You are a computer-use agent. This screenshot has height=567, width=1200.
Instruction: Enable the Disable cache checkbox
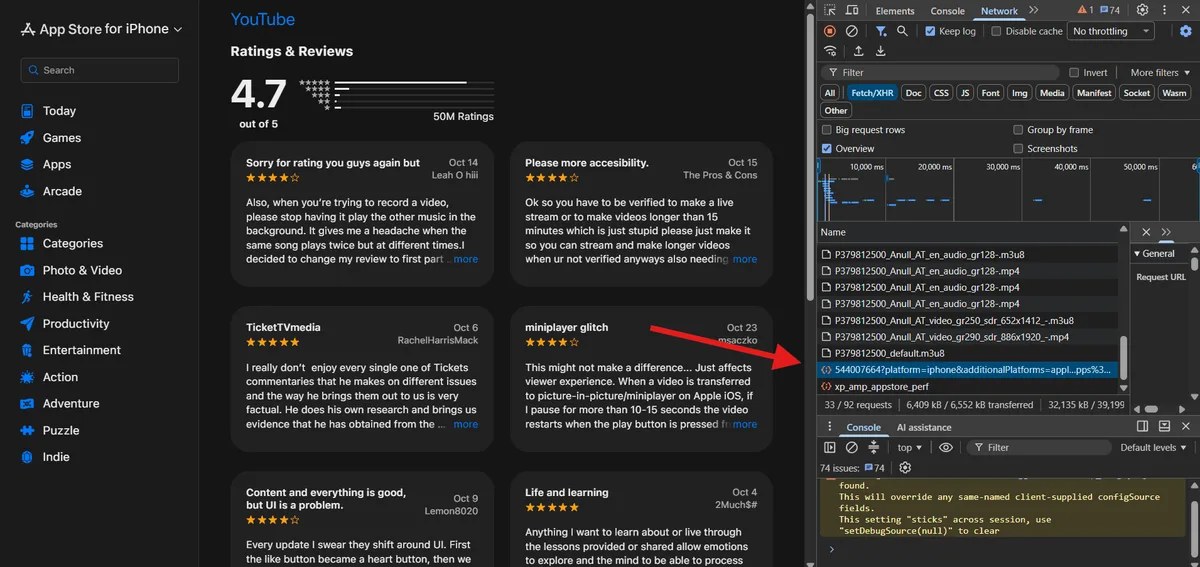[x=996, y=31]
